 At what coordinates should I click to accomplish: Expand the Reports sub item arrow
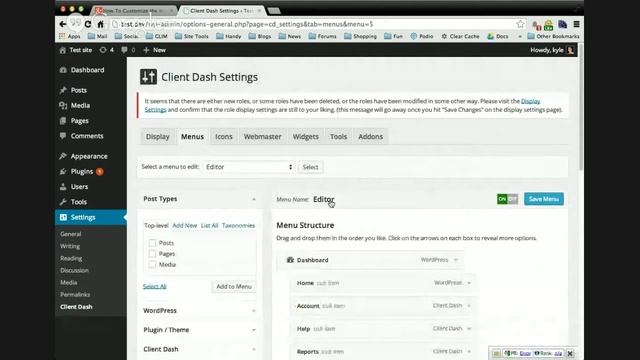[469, 351]
